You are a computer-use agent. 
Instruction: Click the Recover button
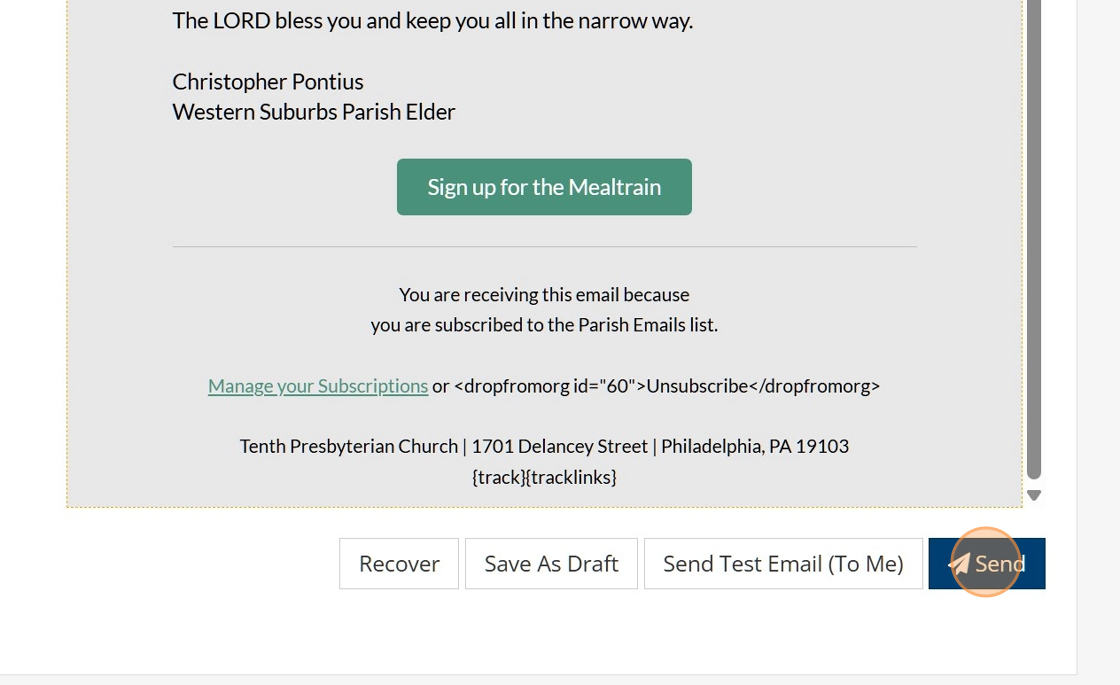pos(399,564)
